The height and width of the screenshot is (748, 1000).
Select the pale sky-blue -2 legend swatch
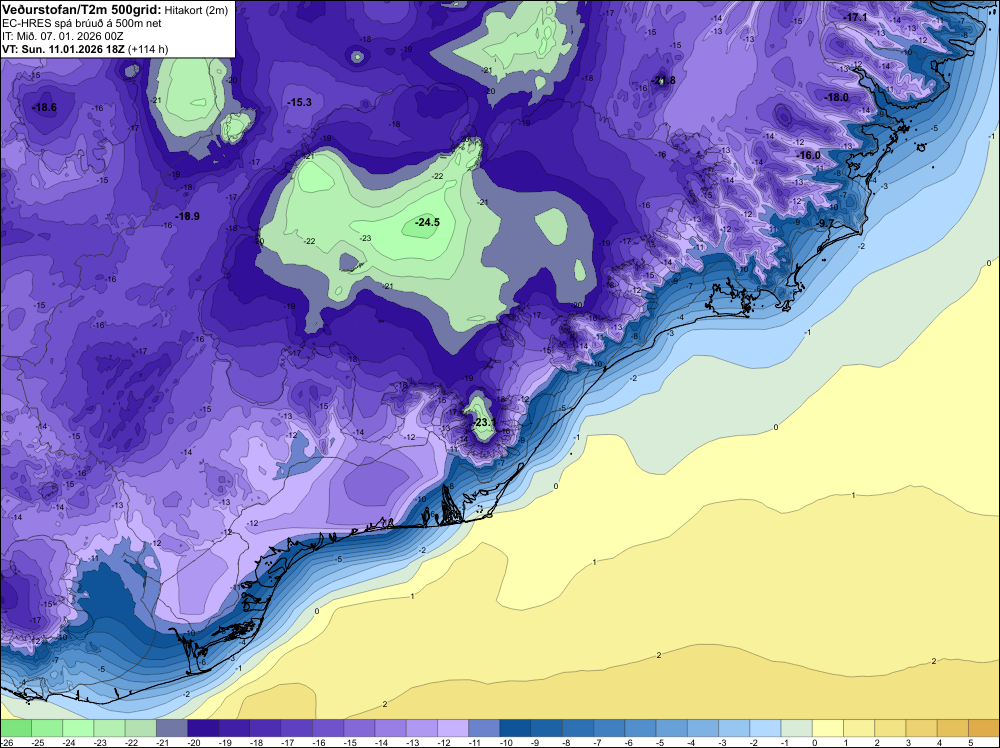(x=765, y=728)
